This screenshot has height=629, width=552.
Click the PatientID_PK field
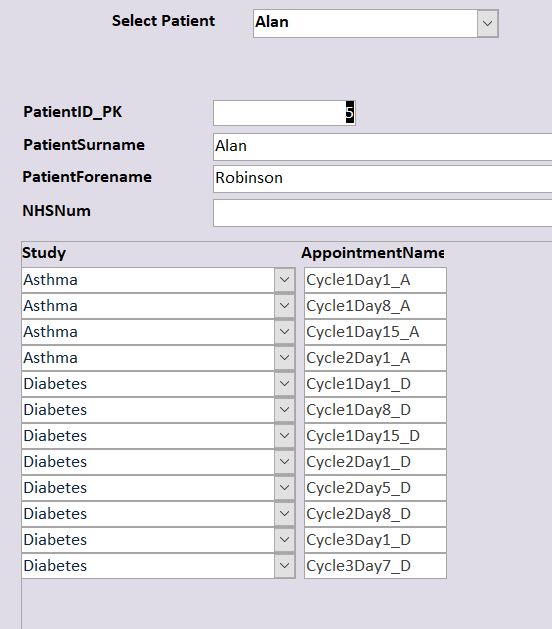284,113
